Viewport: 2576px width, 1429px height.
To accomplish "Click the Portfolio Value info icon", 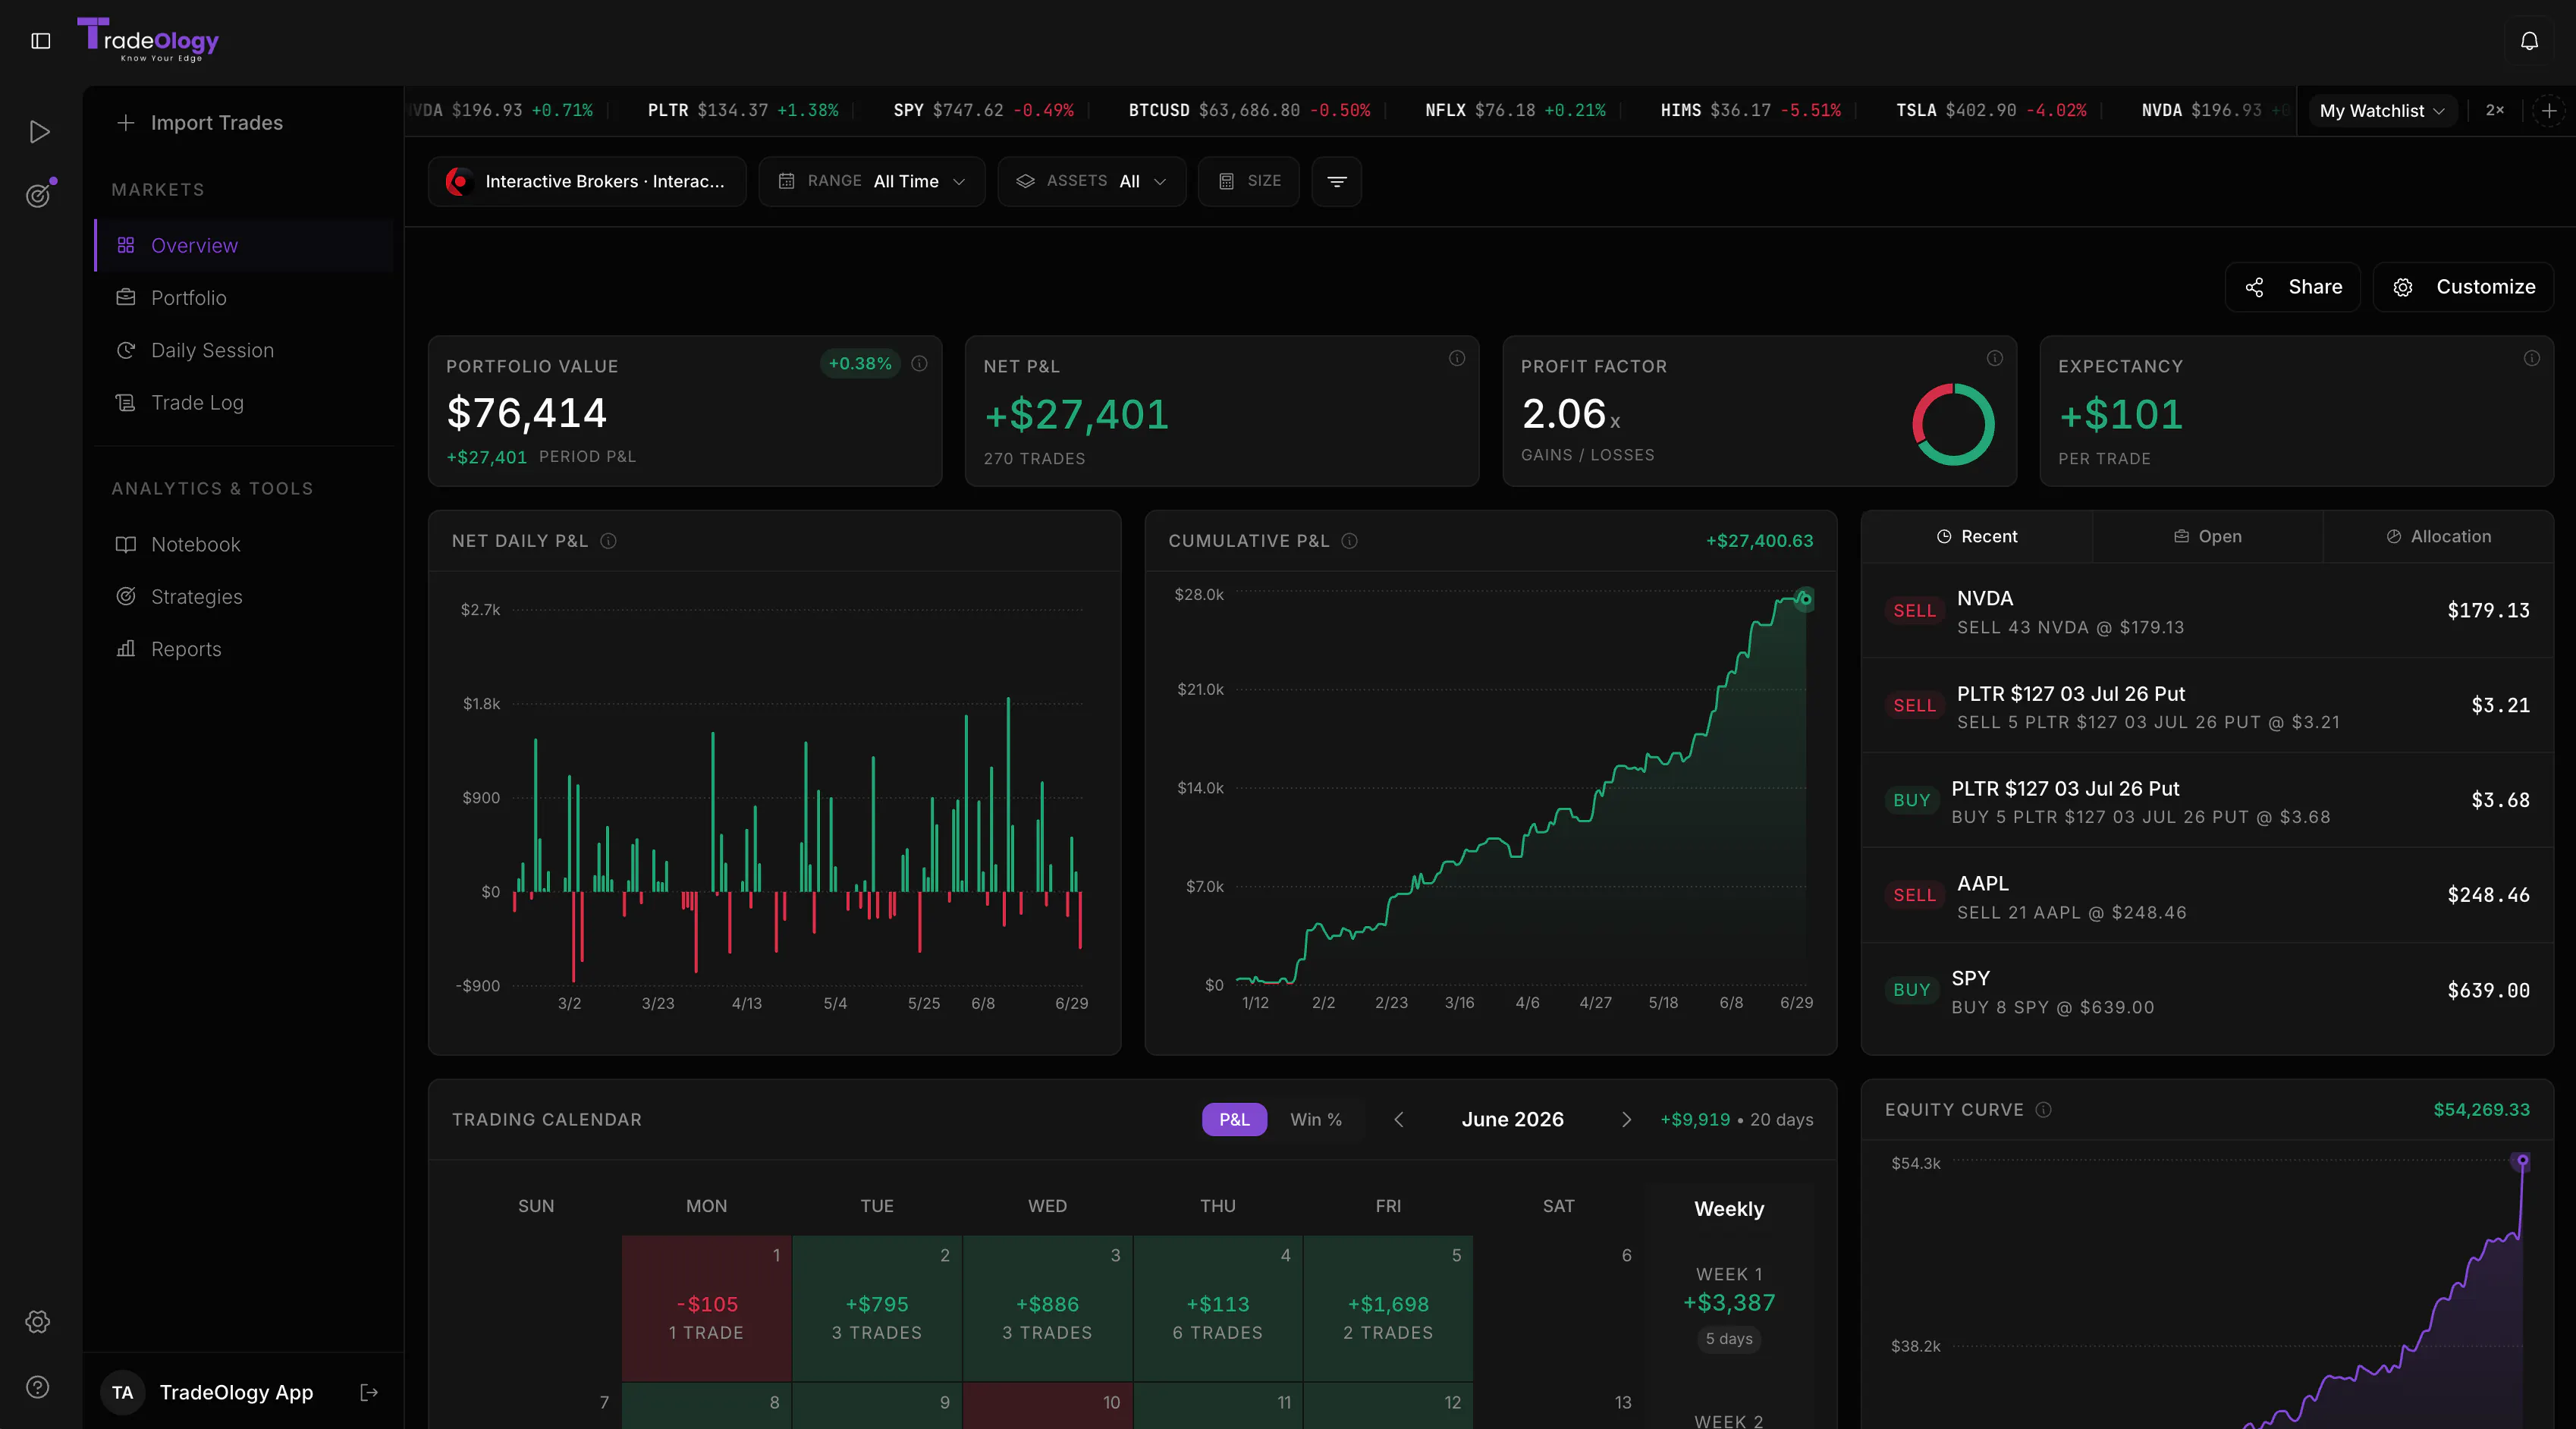I will click(x=919, y=363).
